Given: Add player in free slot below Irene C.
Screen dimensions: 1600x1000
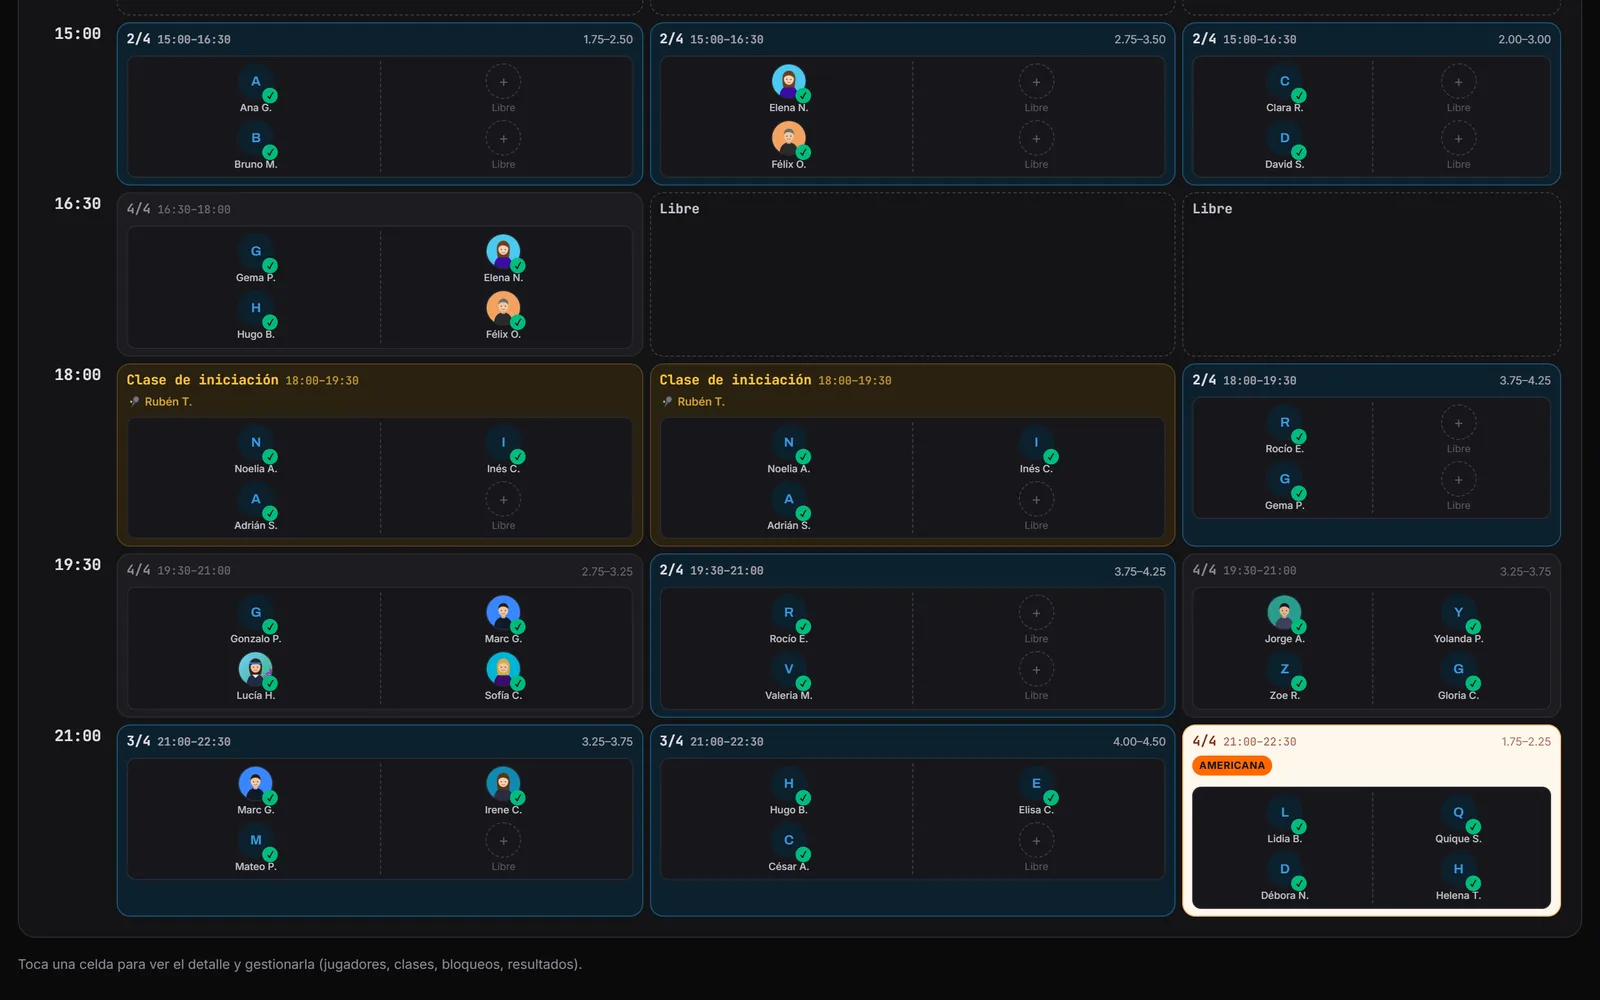Looking at the screenshot, I should [503, 841].
